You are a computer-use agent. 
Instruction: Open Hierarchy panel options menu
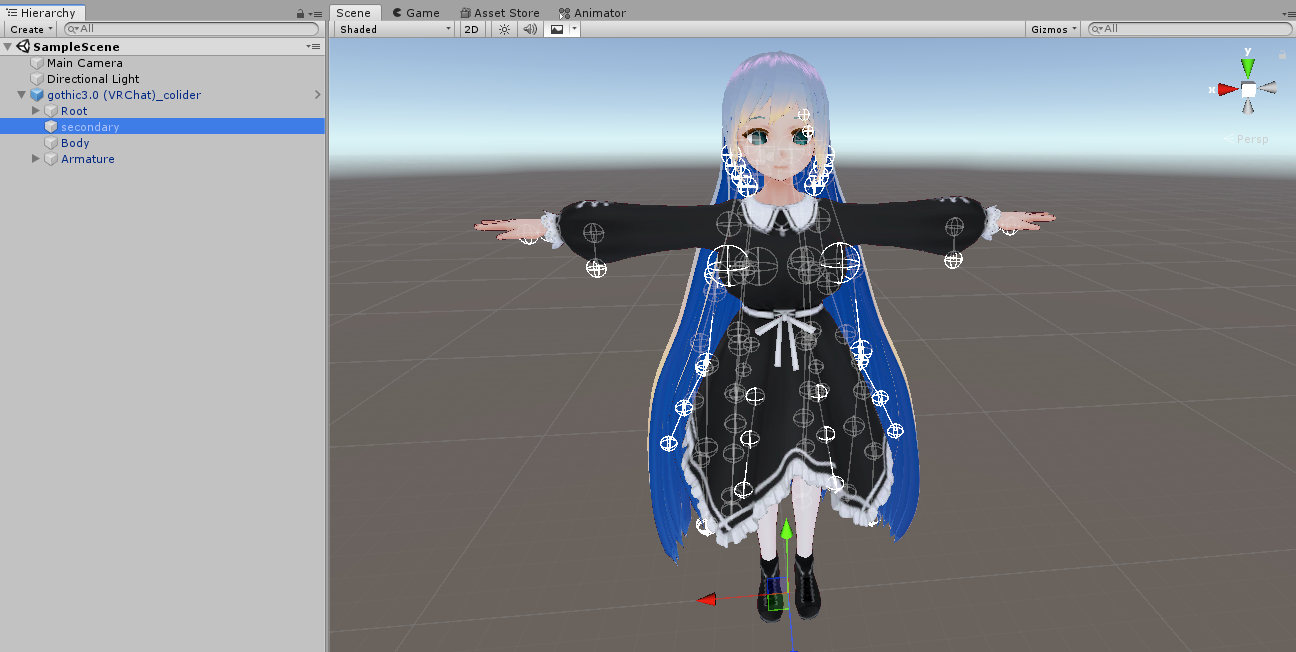pyautogui.click(x=315, y=14)
